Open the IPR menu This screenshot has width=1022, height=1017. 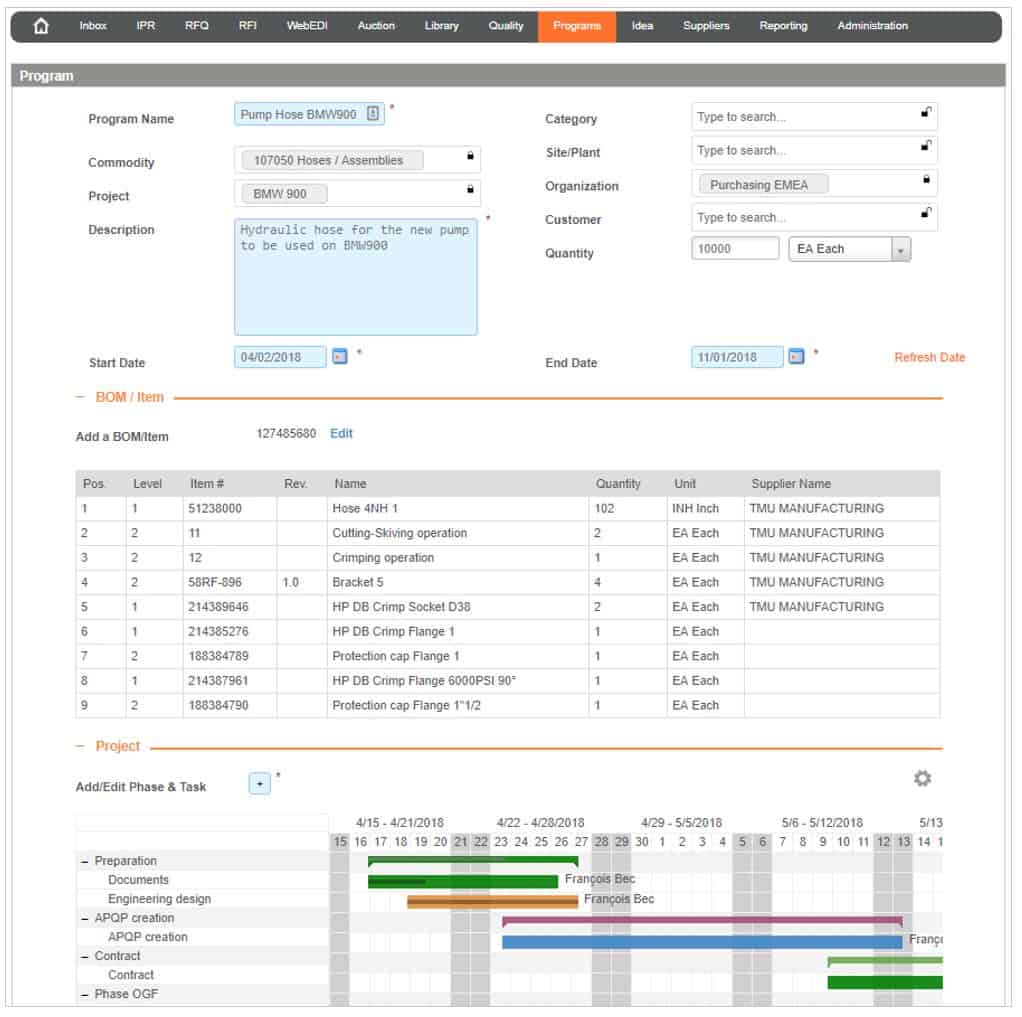[147, 26]
